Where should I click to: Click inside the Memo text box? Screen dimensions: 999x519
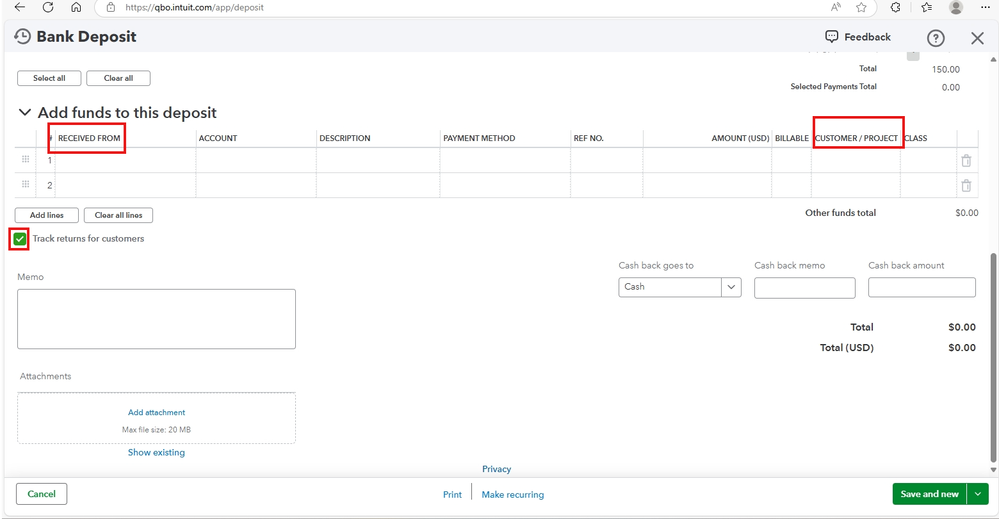(x=156, y=319)
